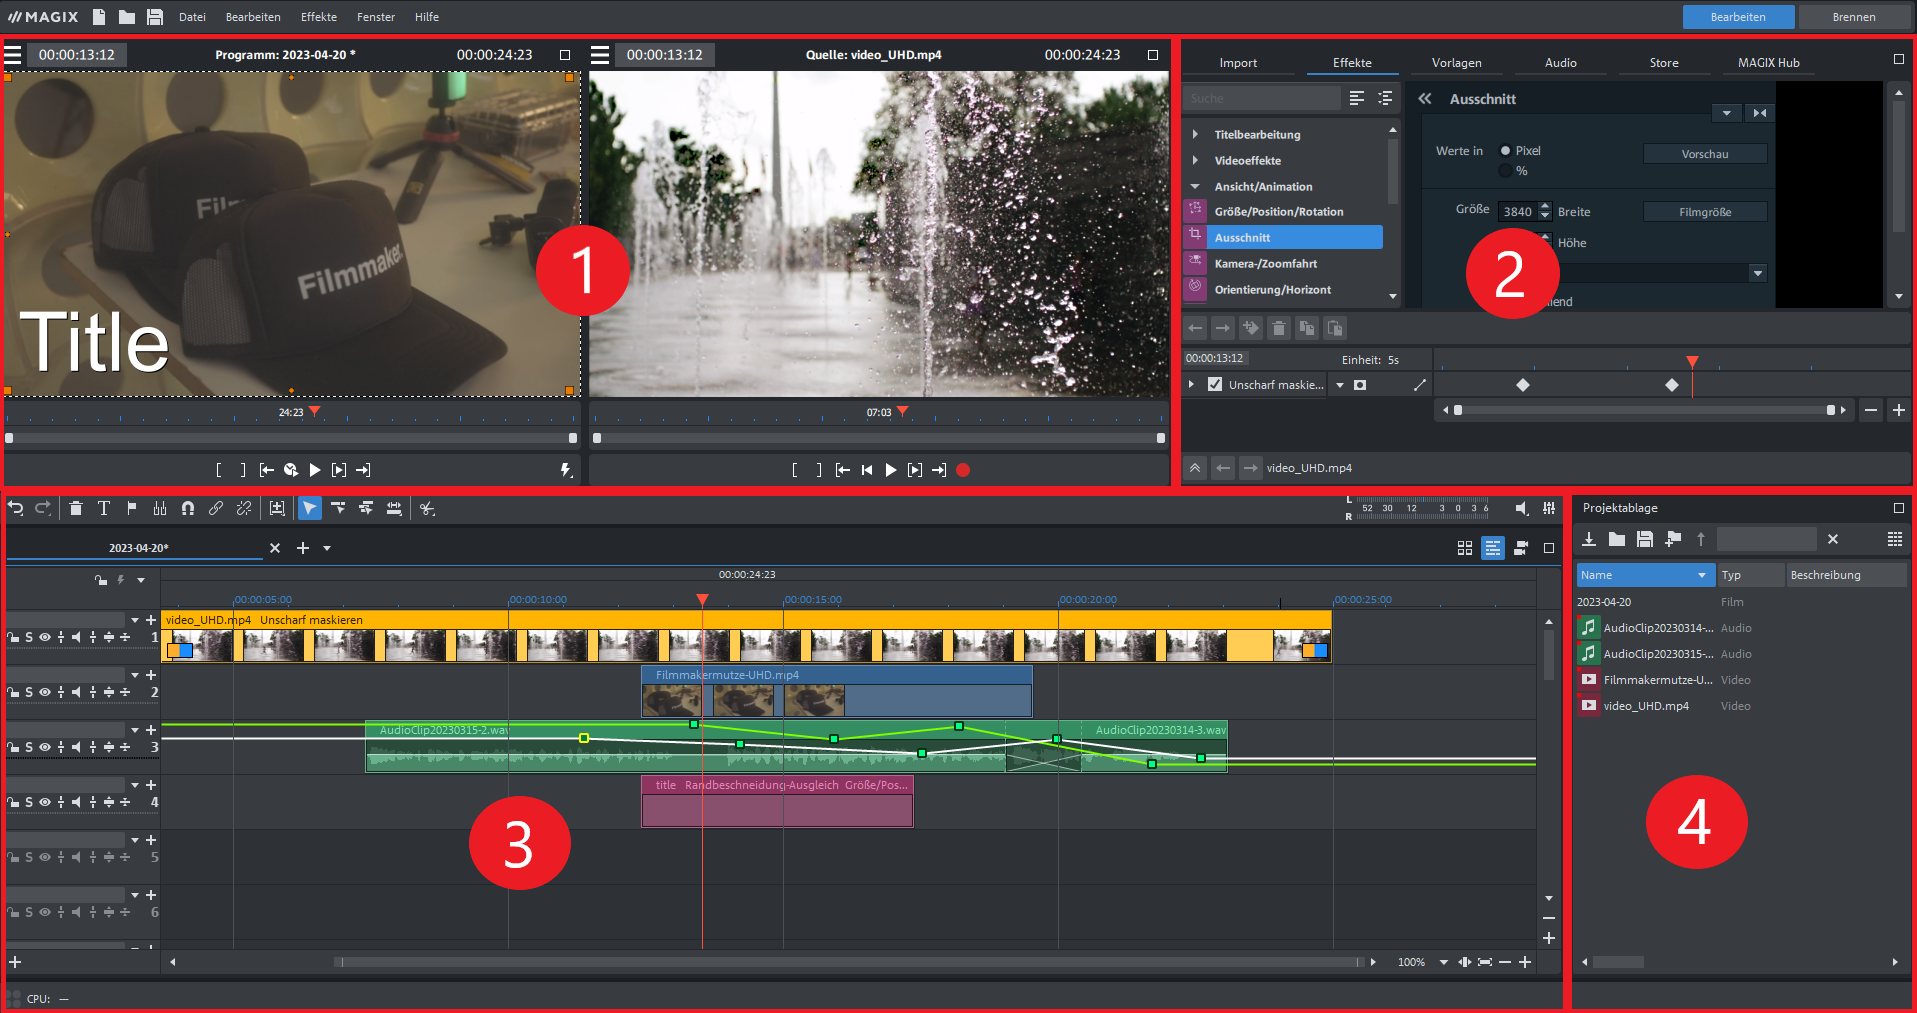This screenshot has height=1013, width=1917.
Task: Open the Name column dropdown in Projektablage
Action: [1702, 575]
